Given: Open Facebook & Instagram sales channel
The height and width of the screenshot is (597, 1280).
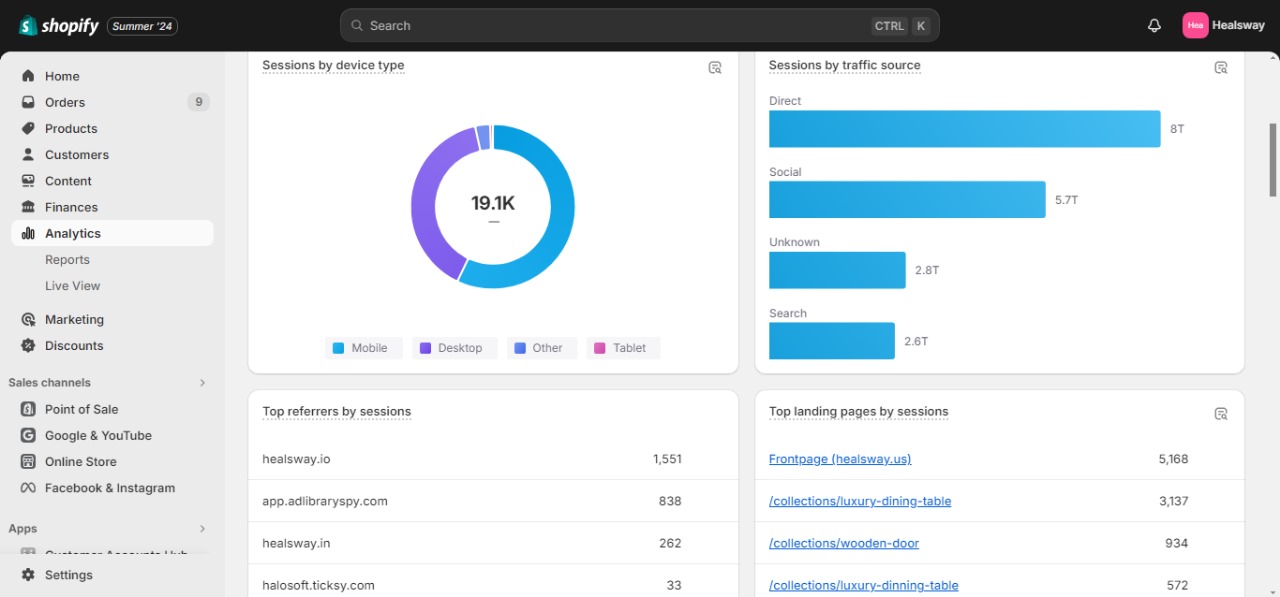Looking at the screenshot, I should (110, 488).
